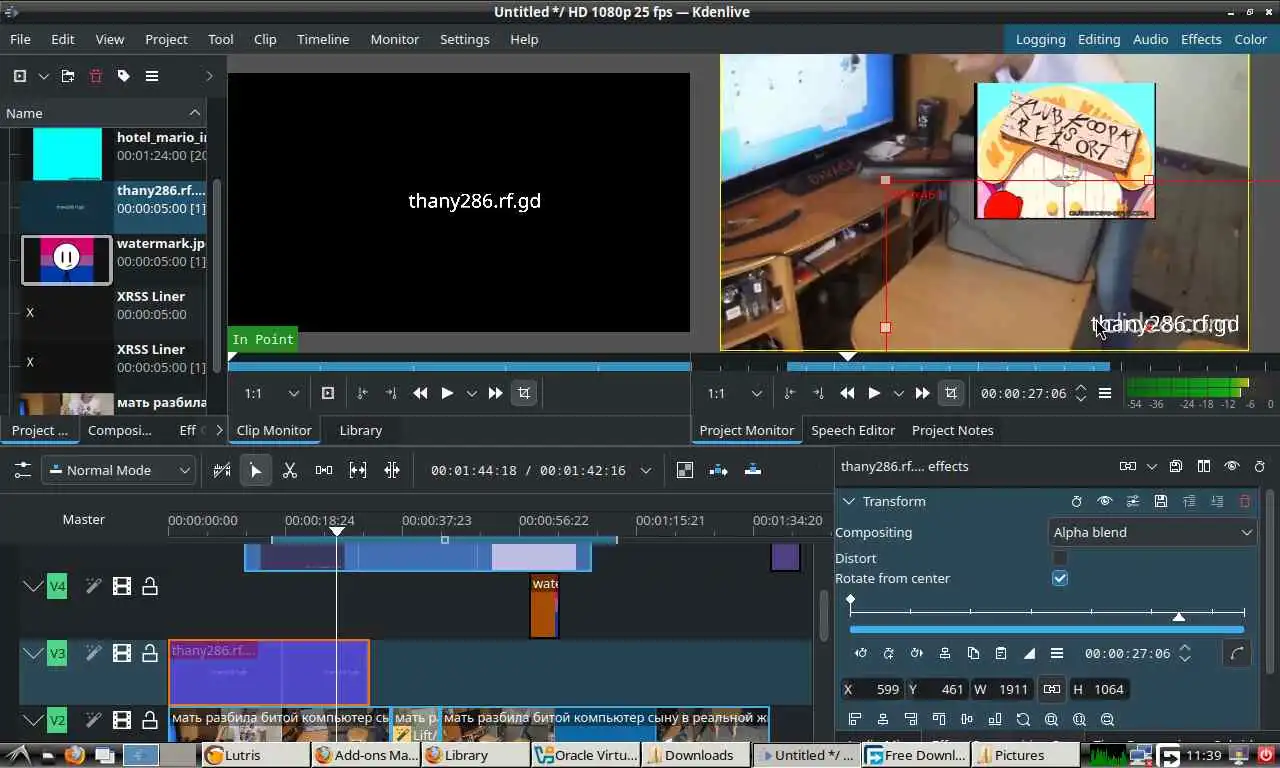Reset transform to original size icon
1280x768 pixels.
click(1023, 719)
